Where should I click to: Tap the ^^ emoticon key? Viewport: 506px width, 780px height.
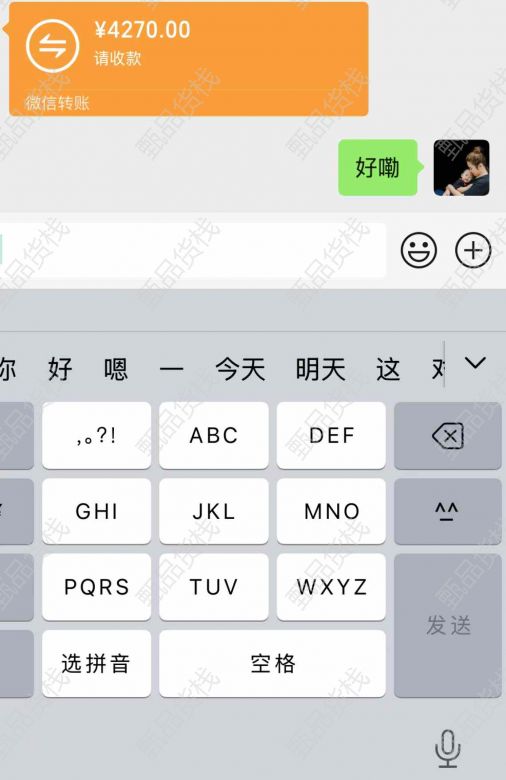coord(448,511)
